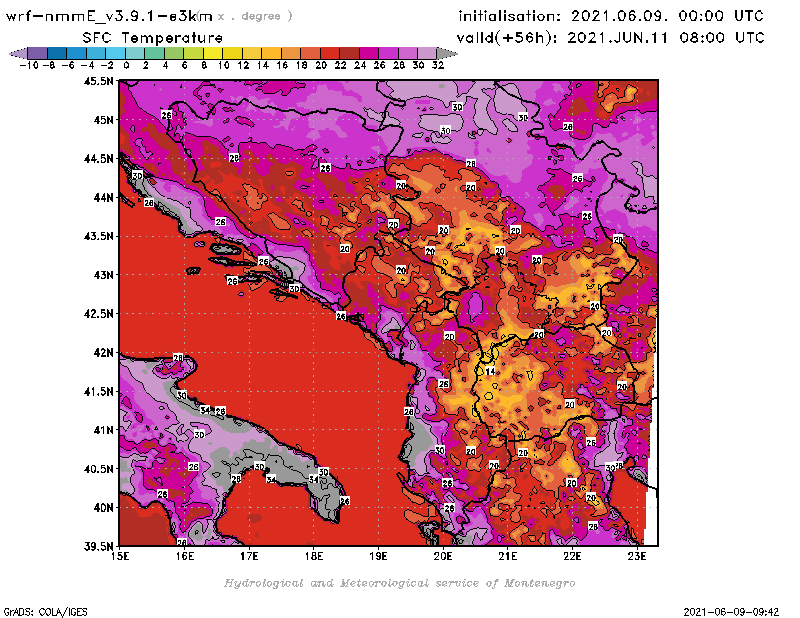
Task: Click the legend swatch between -10 and -8
Action: pos(38,53)
